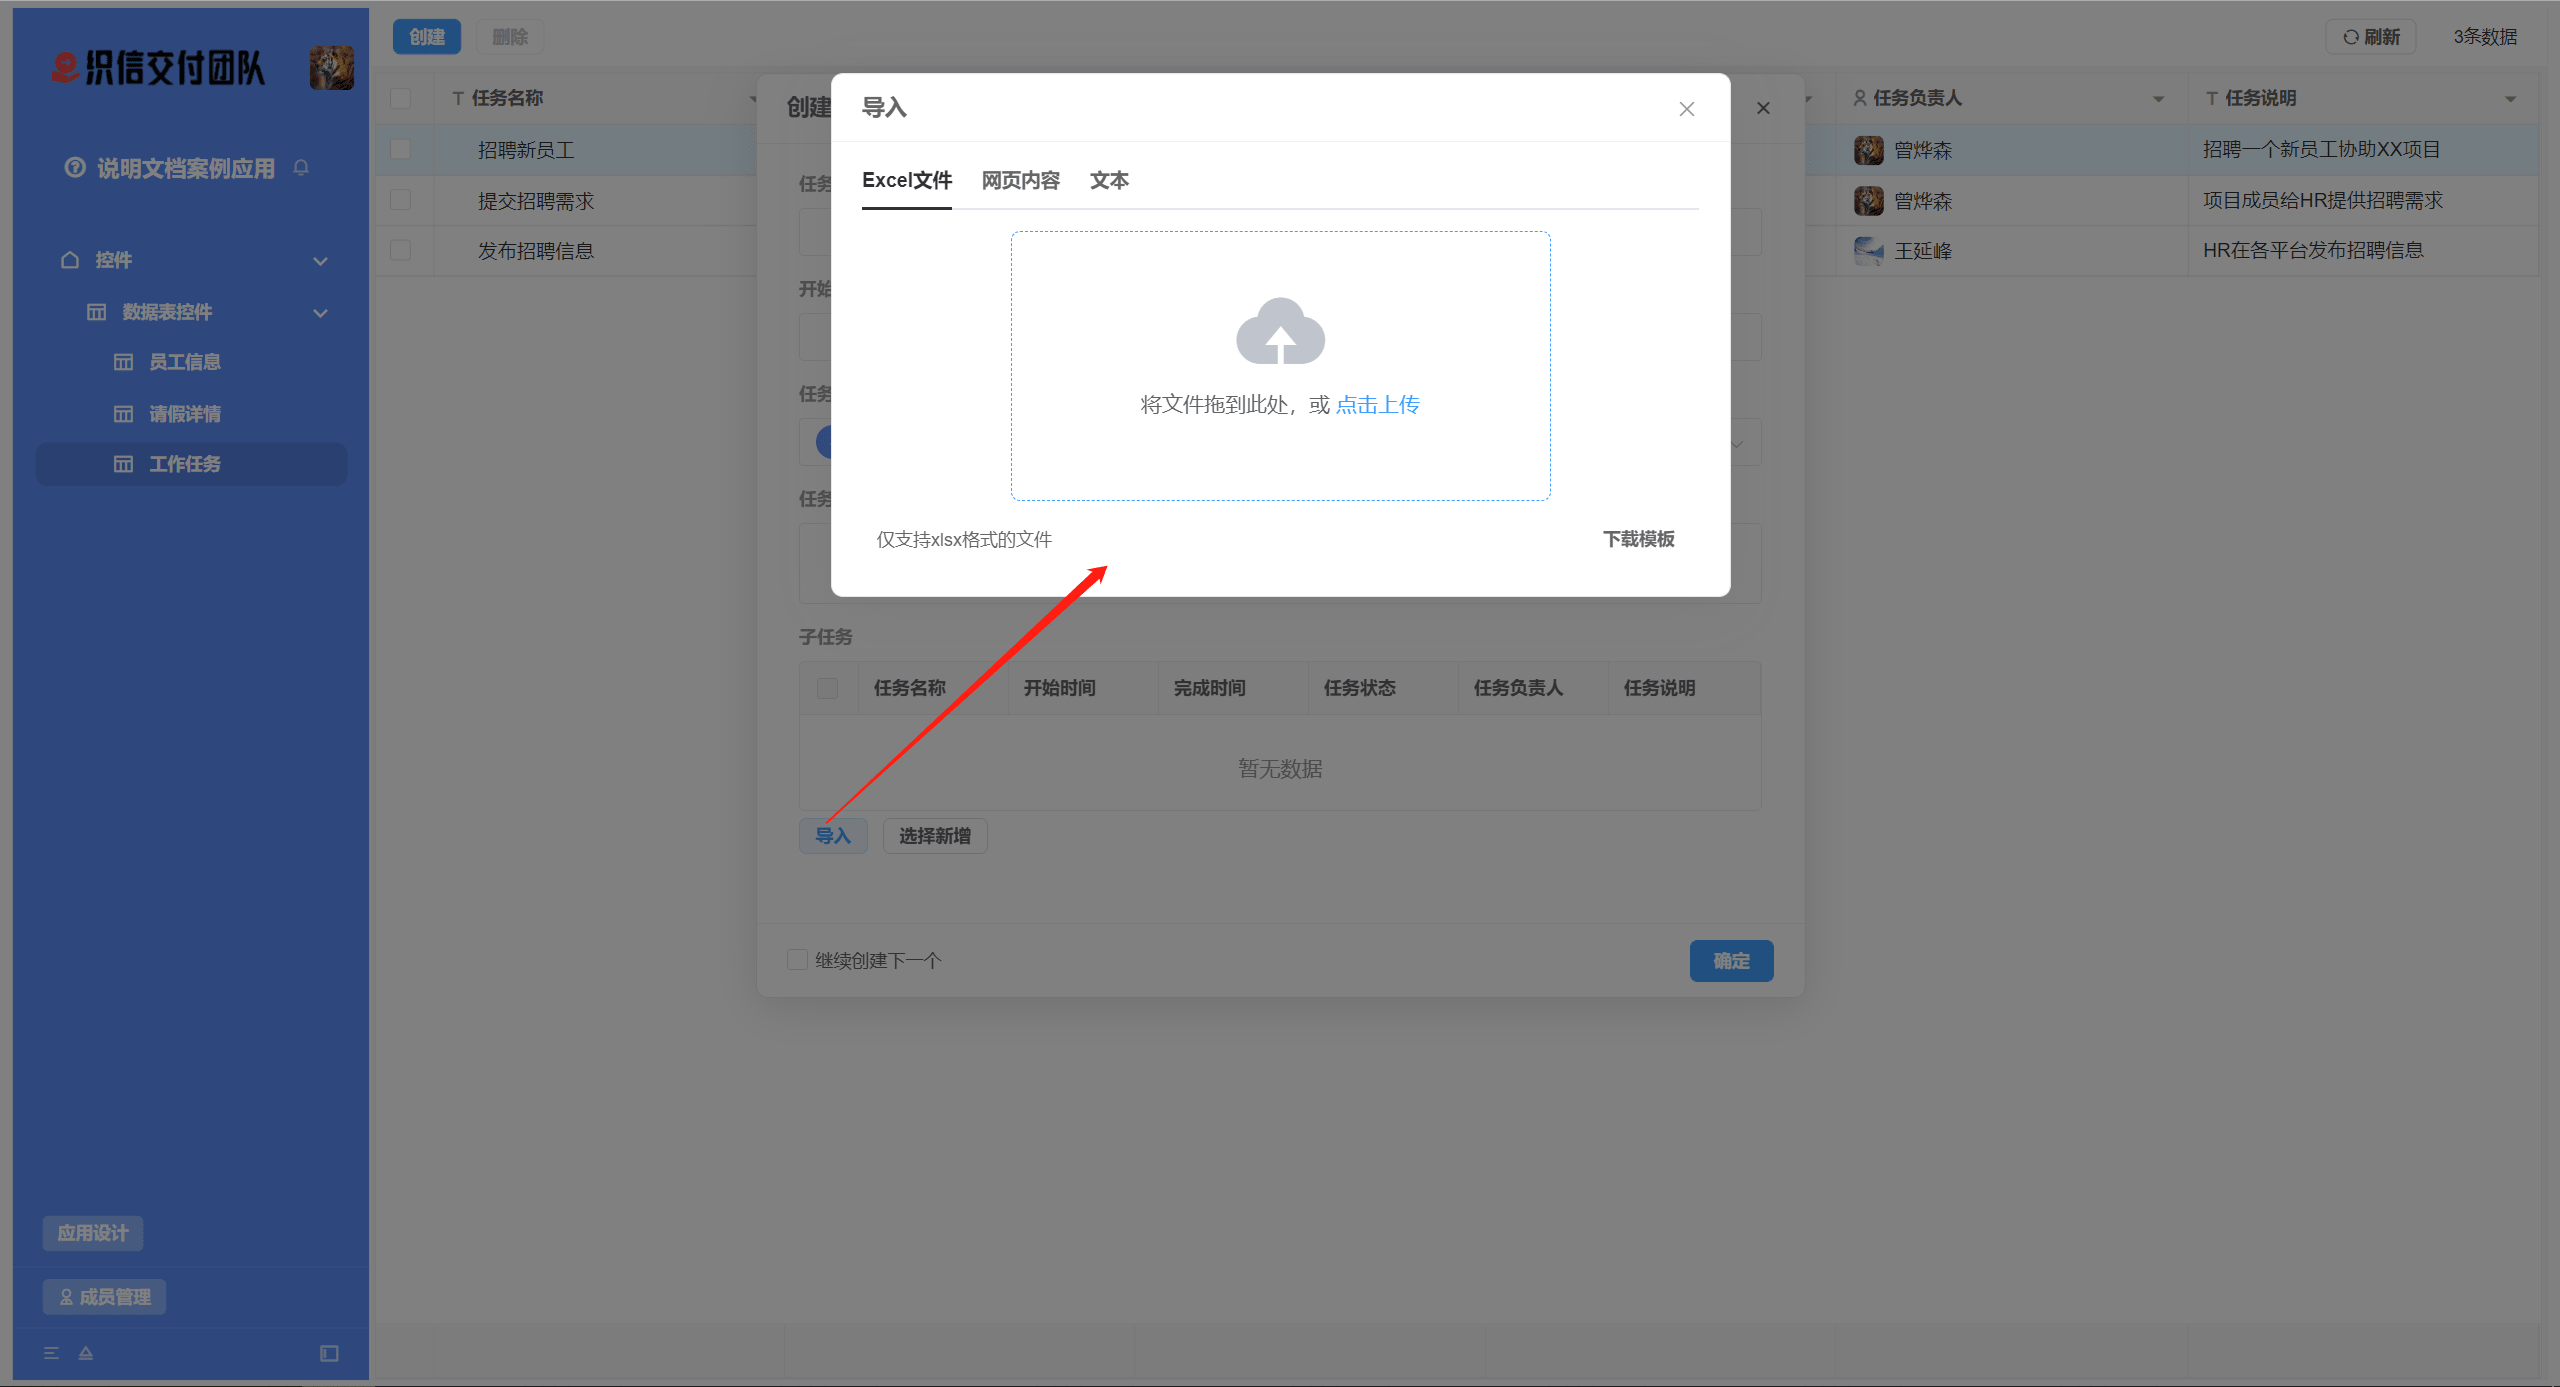Check the select-all checkbox in 子任务 table

(x=827, y=688)
